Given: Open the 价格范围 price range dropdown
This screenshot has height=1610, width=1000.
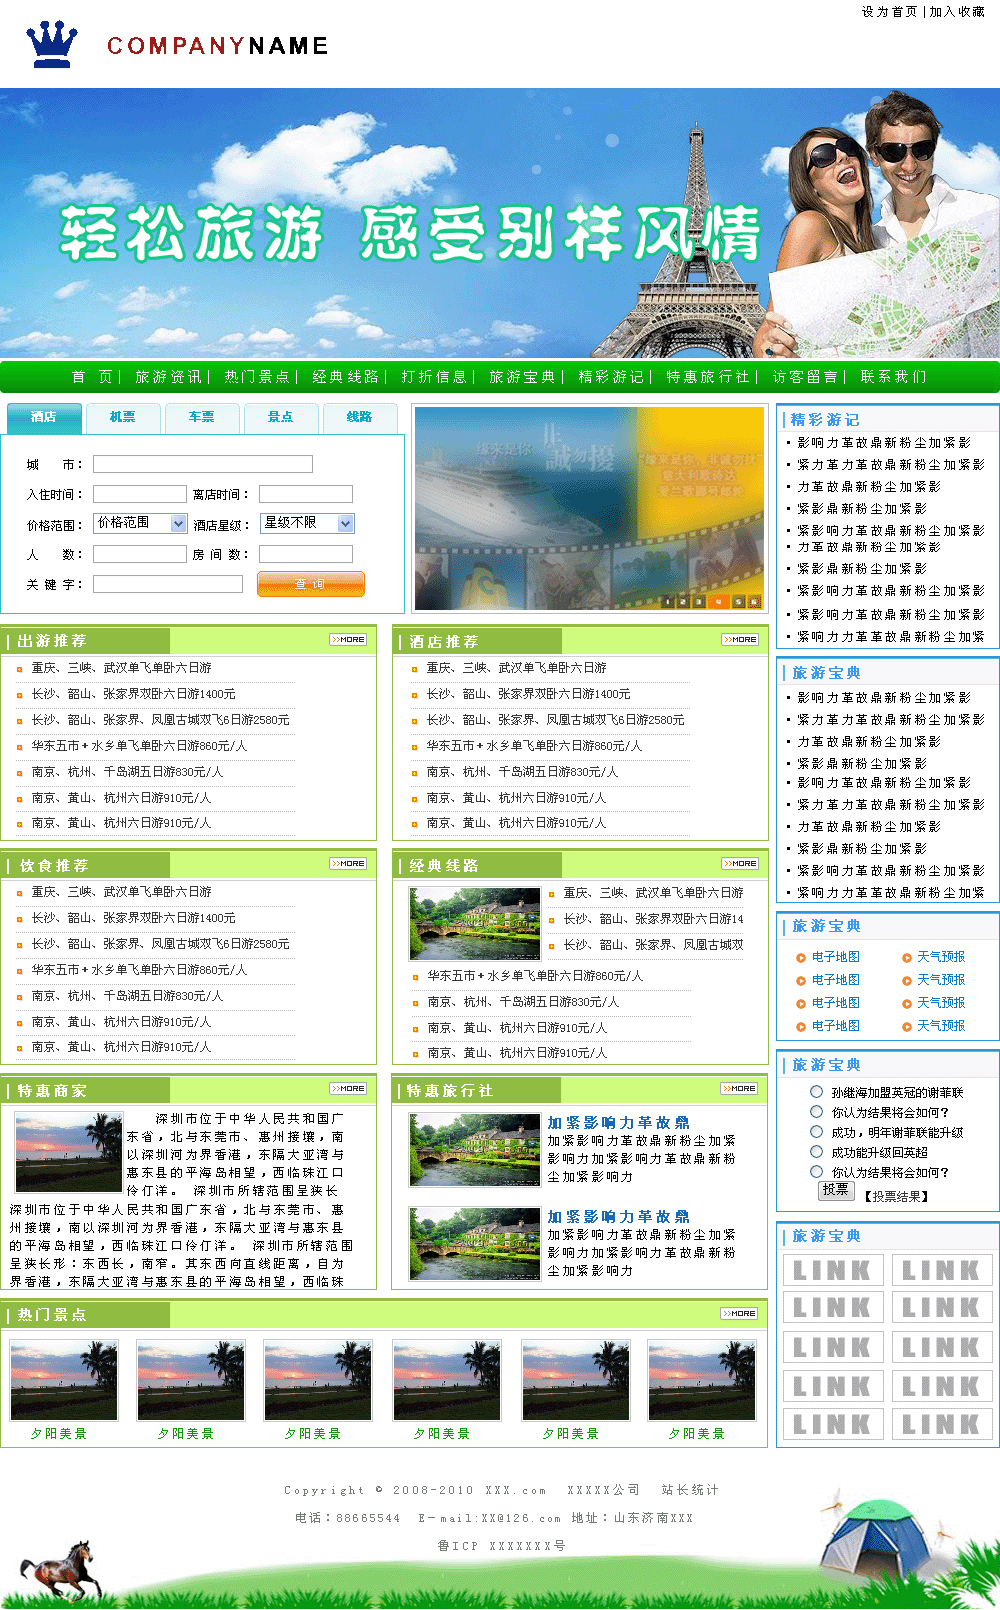Looking at the screenshot, I should [x=141, y=523].
